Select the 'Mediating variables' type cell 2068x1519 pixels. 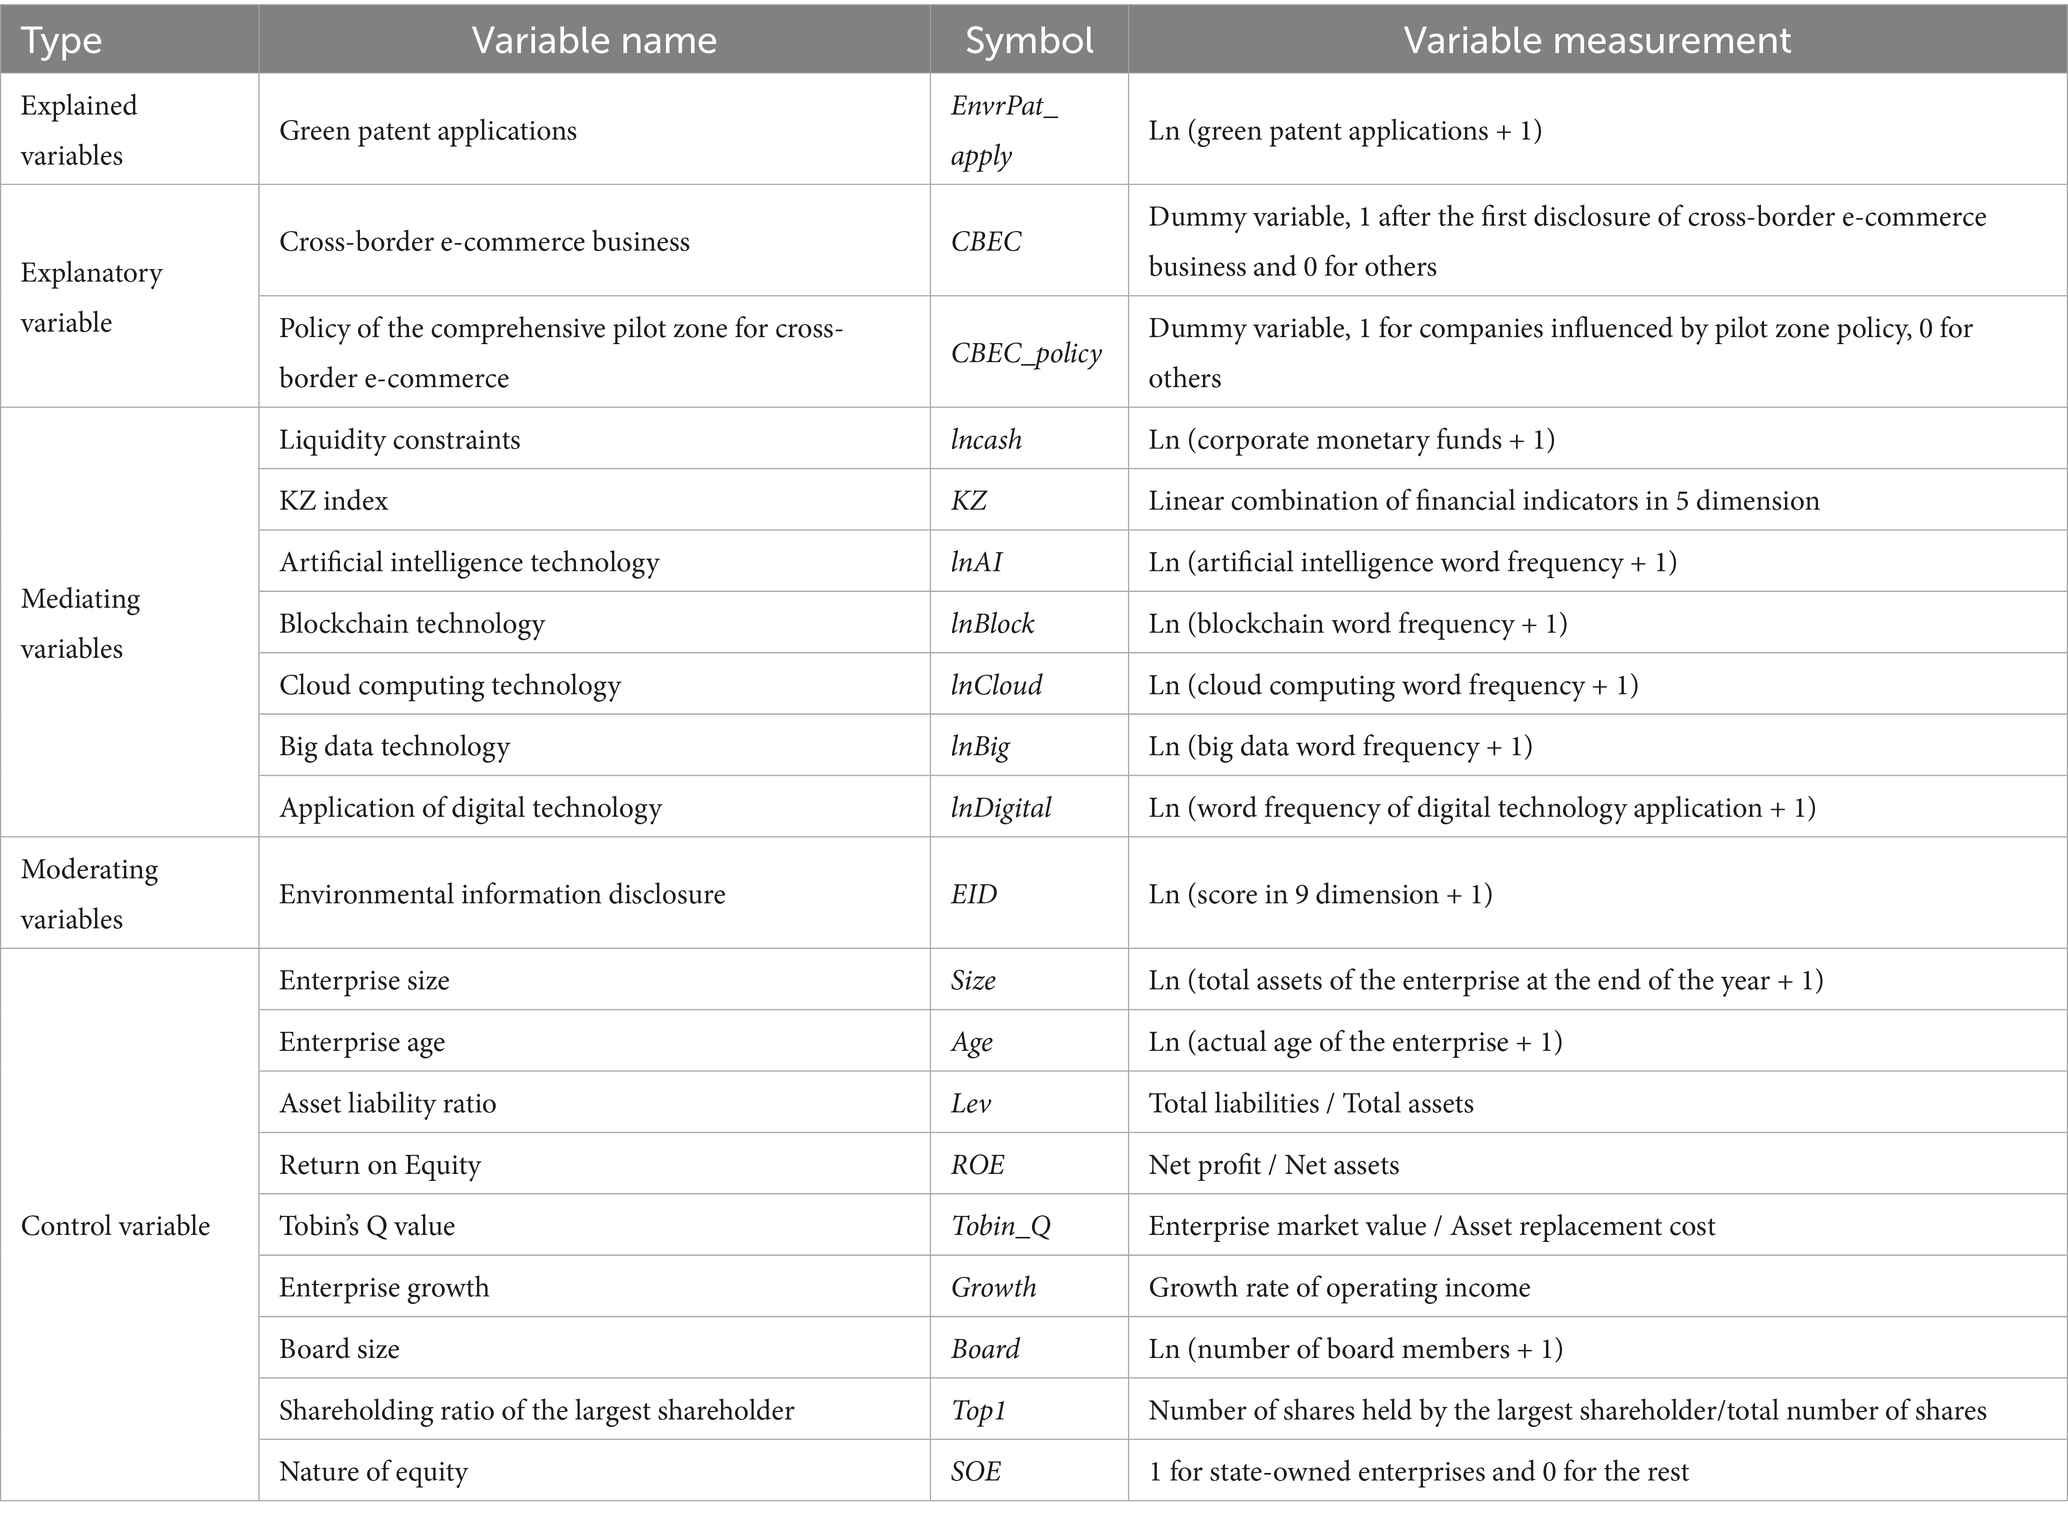(x=80, y=623)
